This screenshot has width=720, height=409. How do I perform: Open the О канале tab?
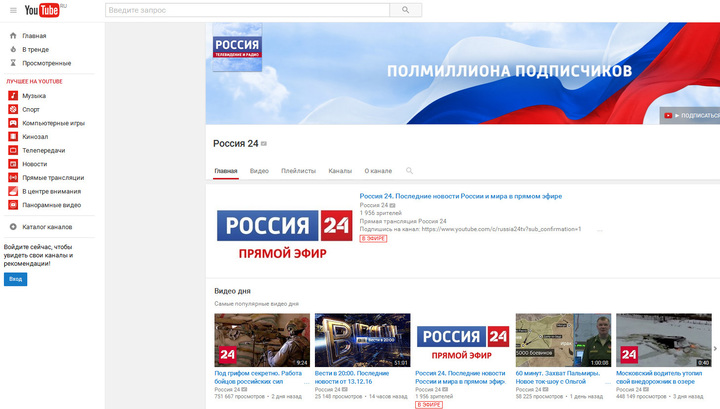click(378, 171)
